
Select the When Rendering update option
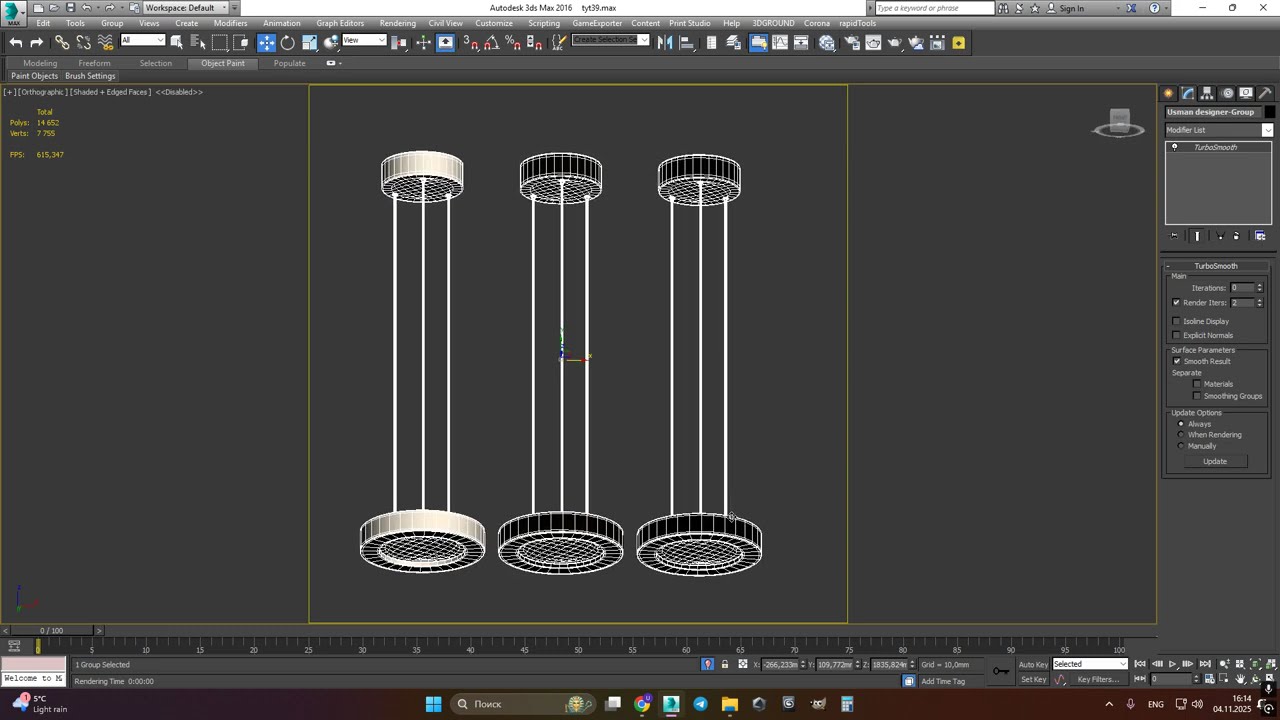click(1181, 435)
